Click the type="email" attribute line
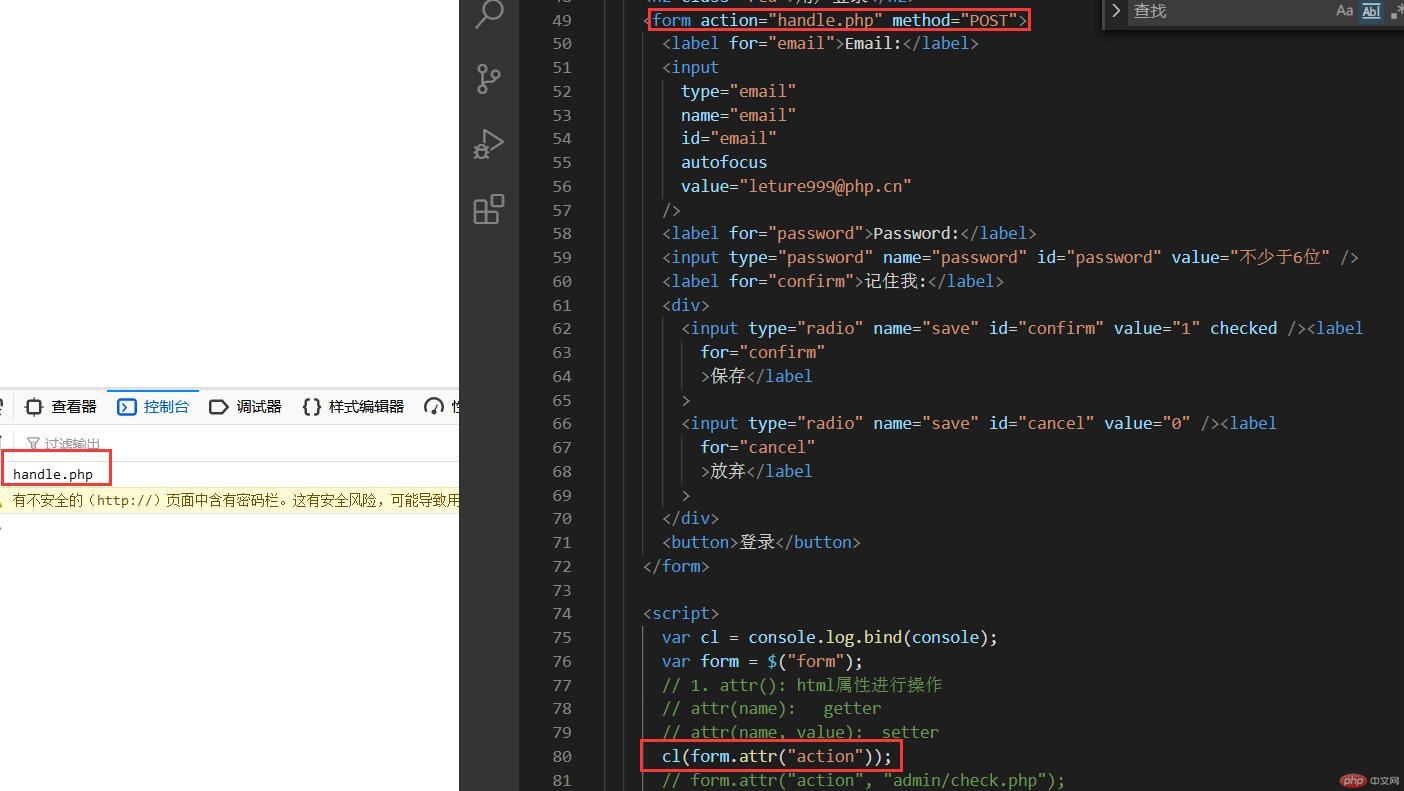 738,91
